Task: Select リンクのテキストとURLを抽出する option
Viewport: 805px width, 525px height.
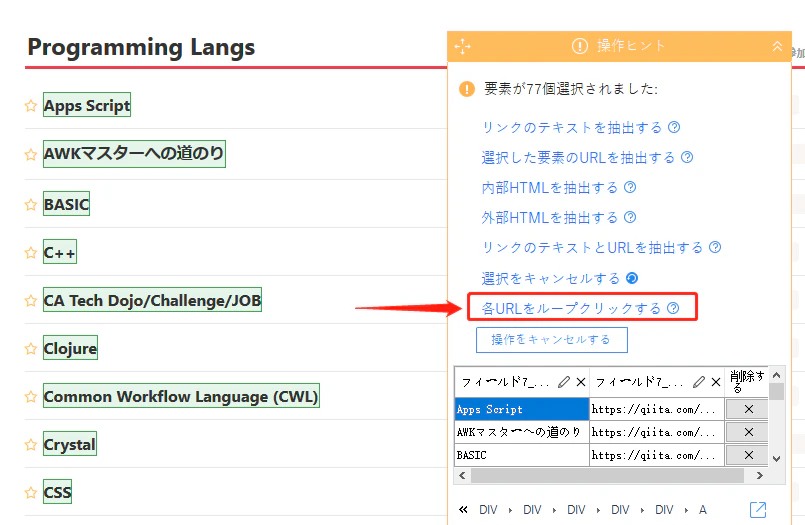Action: point(592,247)
